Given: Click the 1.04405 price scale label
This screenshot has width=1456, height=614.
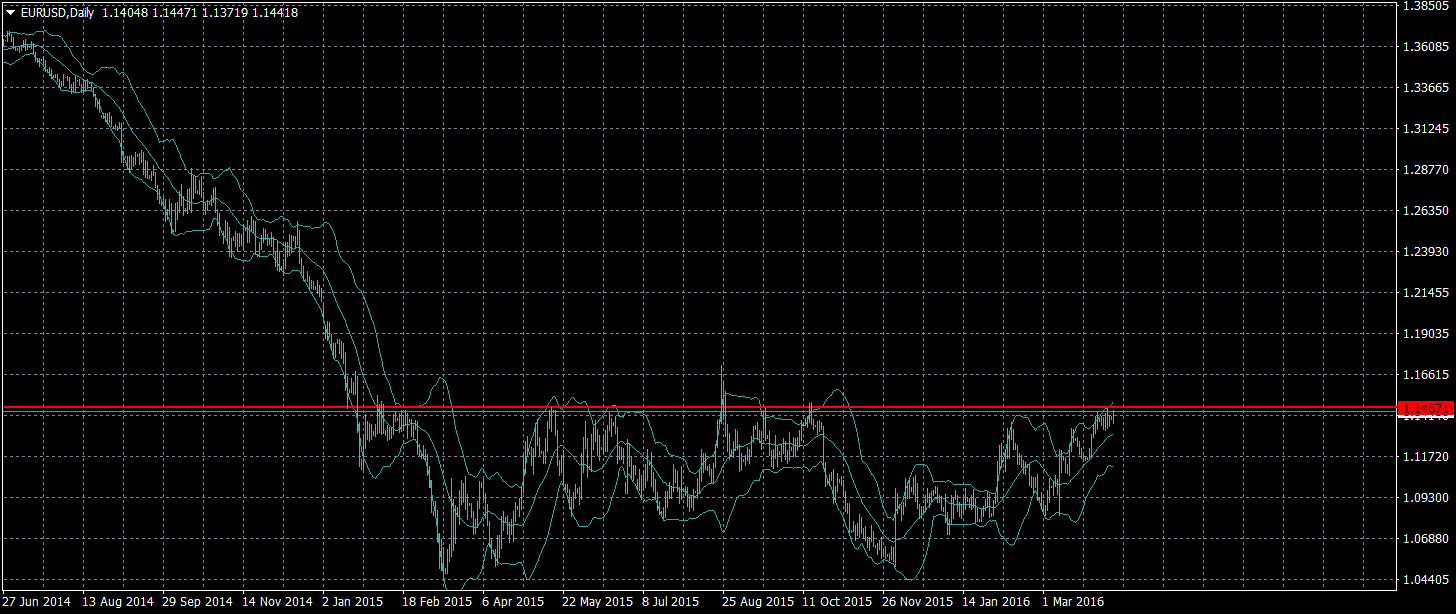Looking at the screenshot, I should 1426,580.
